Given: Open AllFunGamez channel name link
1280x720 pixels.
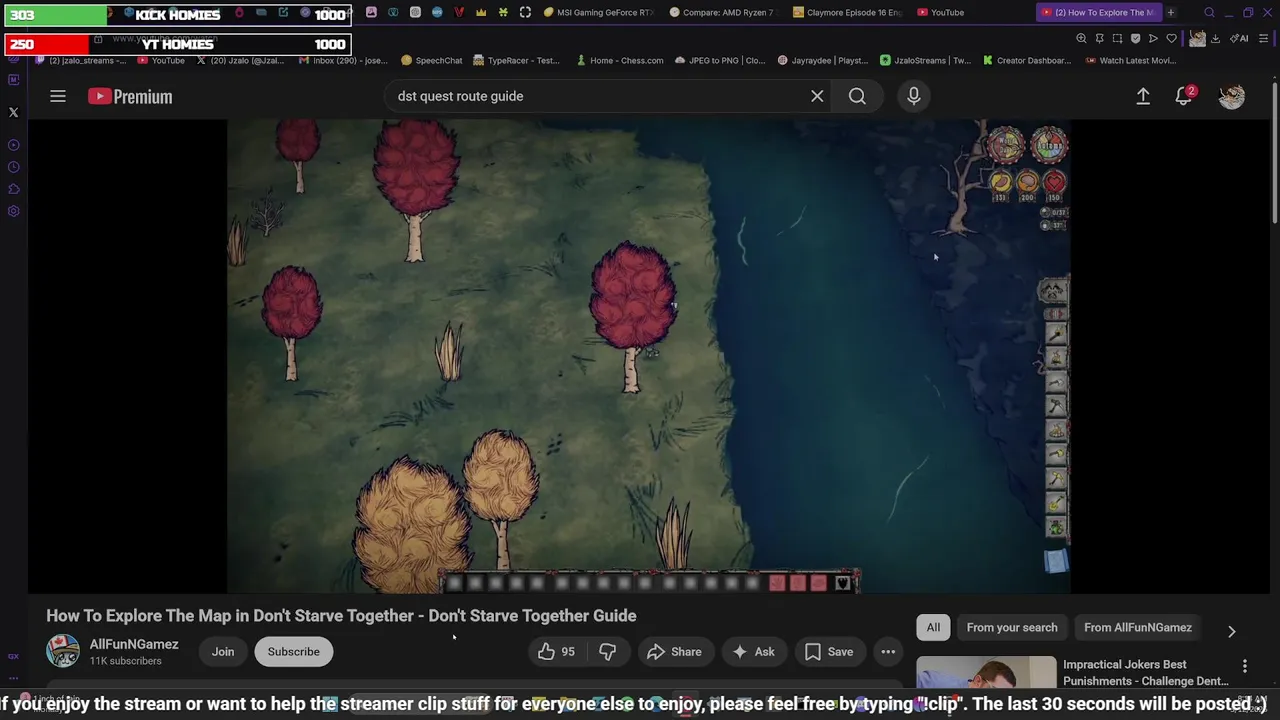Looking at the screenshot, I should 134,644.
